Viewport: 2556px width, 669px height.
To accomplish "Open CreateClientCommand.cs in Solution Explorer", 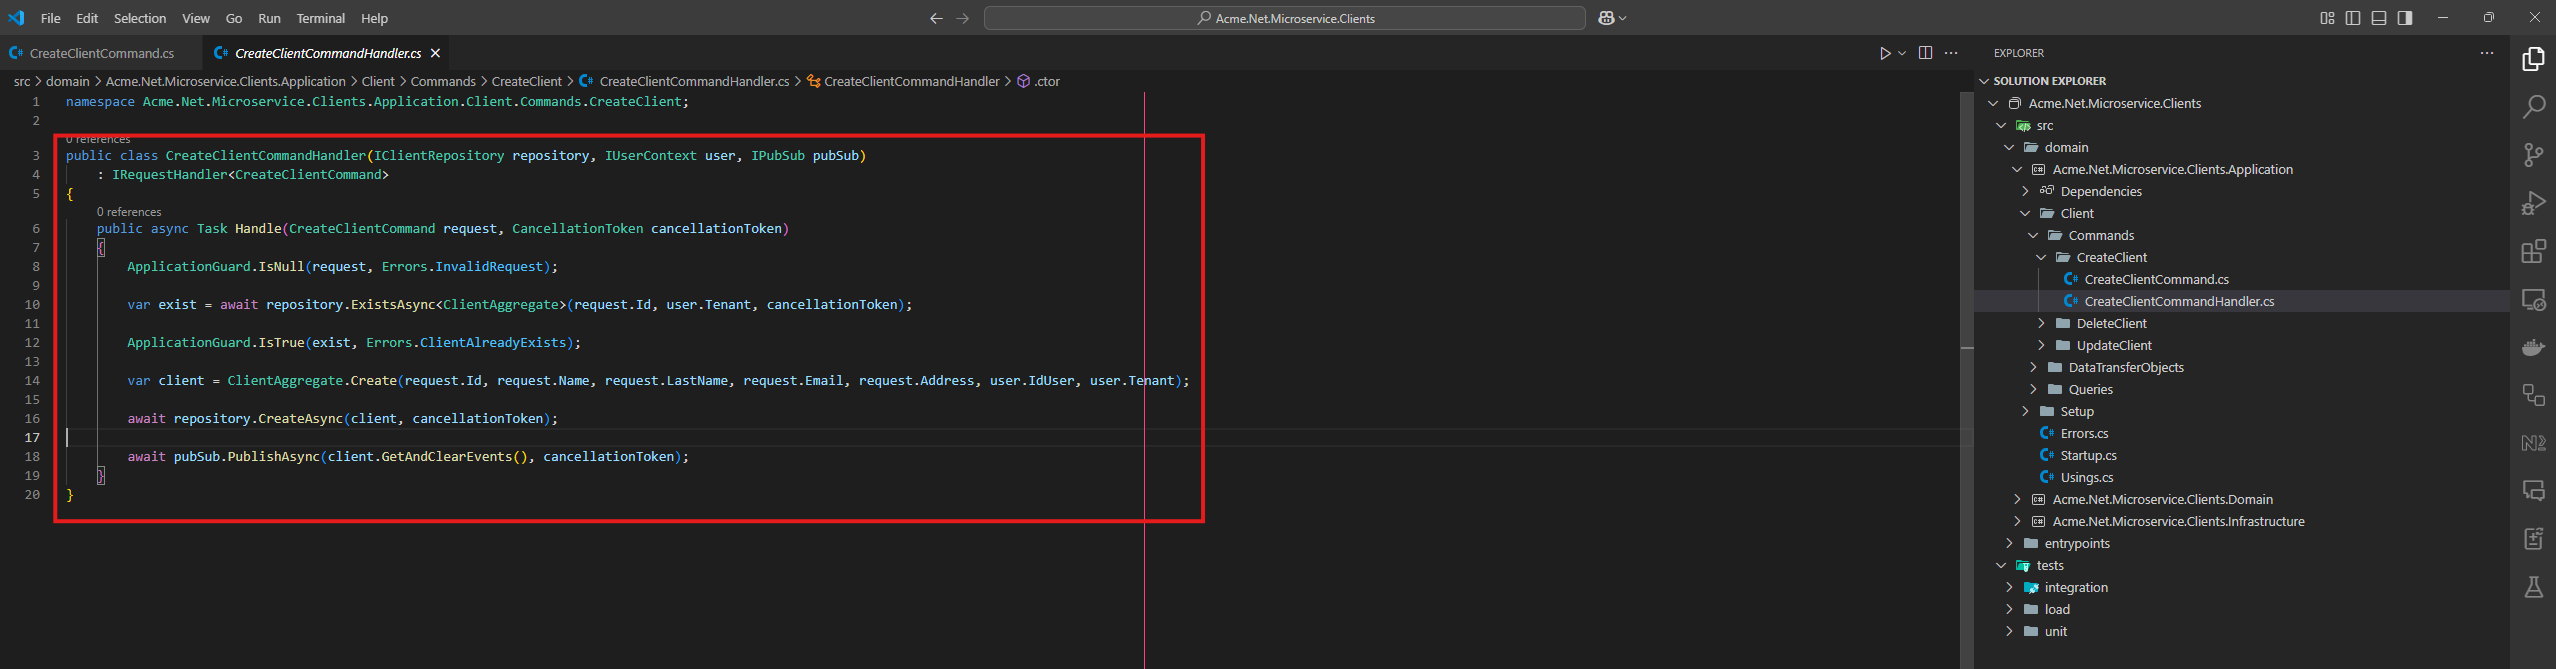I will click(2156, 279).
